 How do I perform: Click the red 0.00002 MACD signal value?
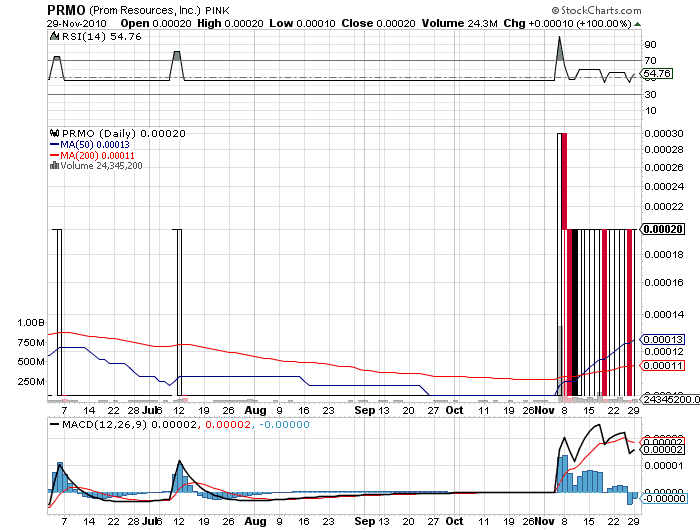tap(228, 424)
